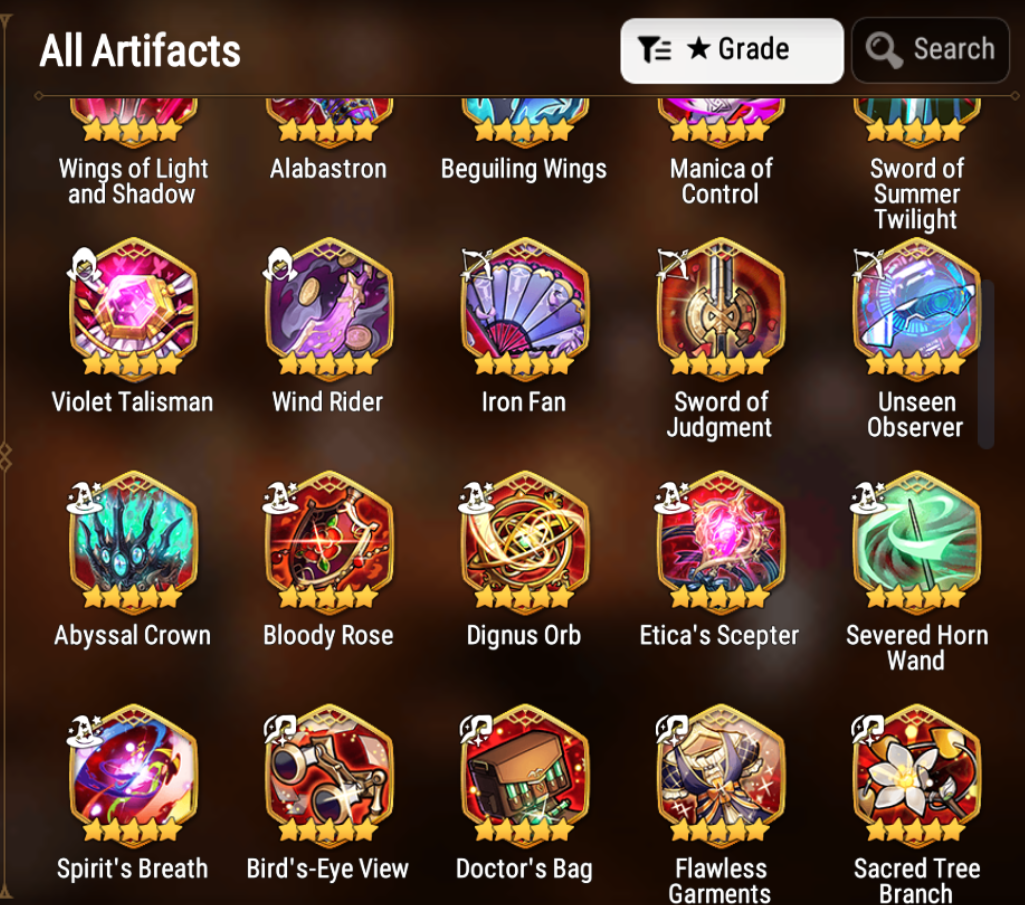Pick the Sacred Tree Branch artifact
Screen dimensions: 1025x905
pyautogui.click(x=916, y=776)
